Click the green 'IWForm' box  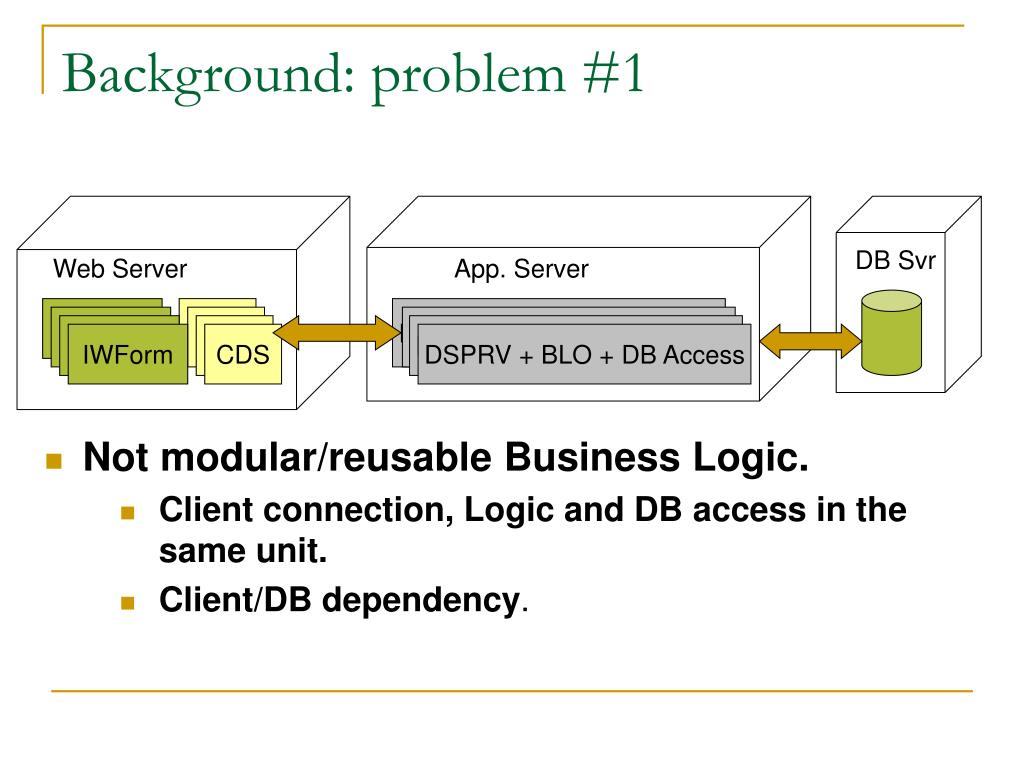[x=127, y=355]
